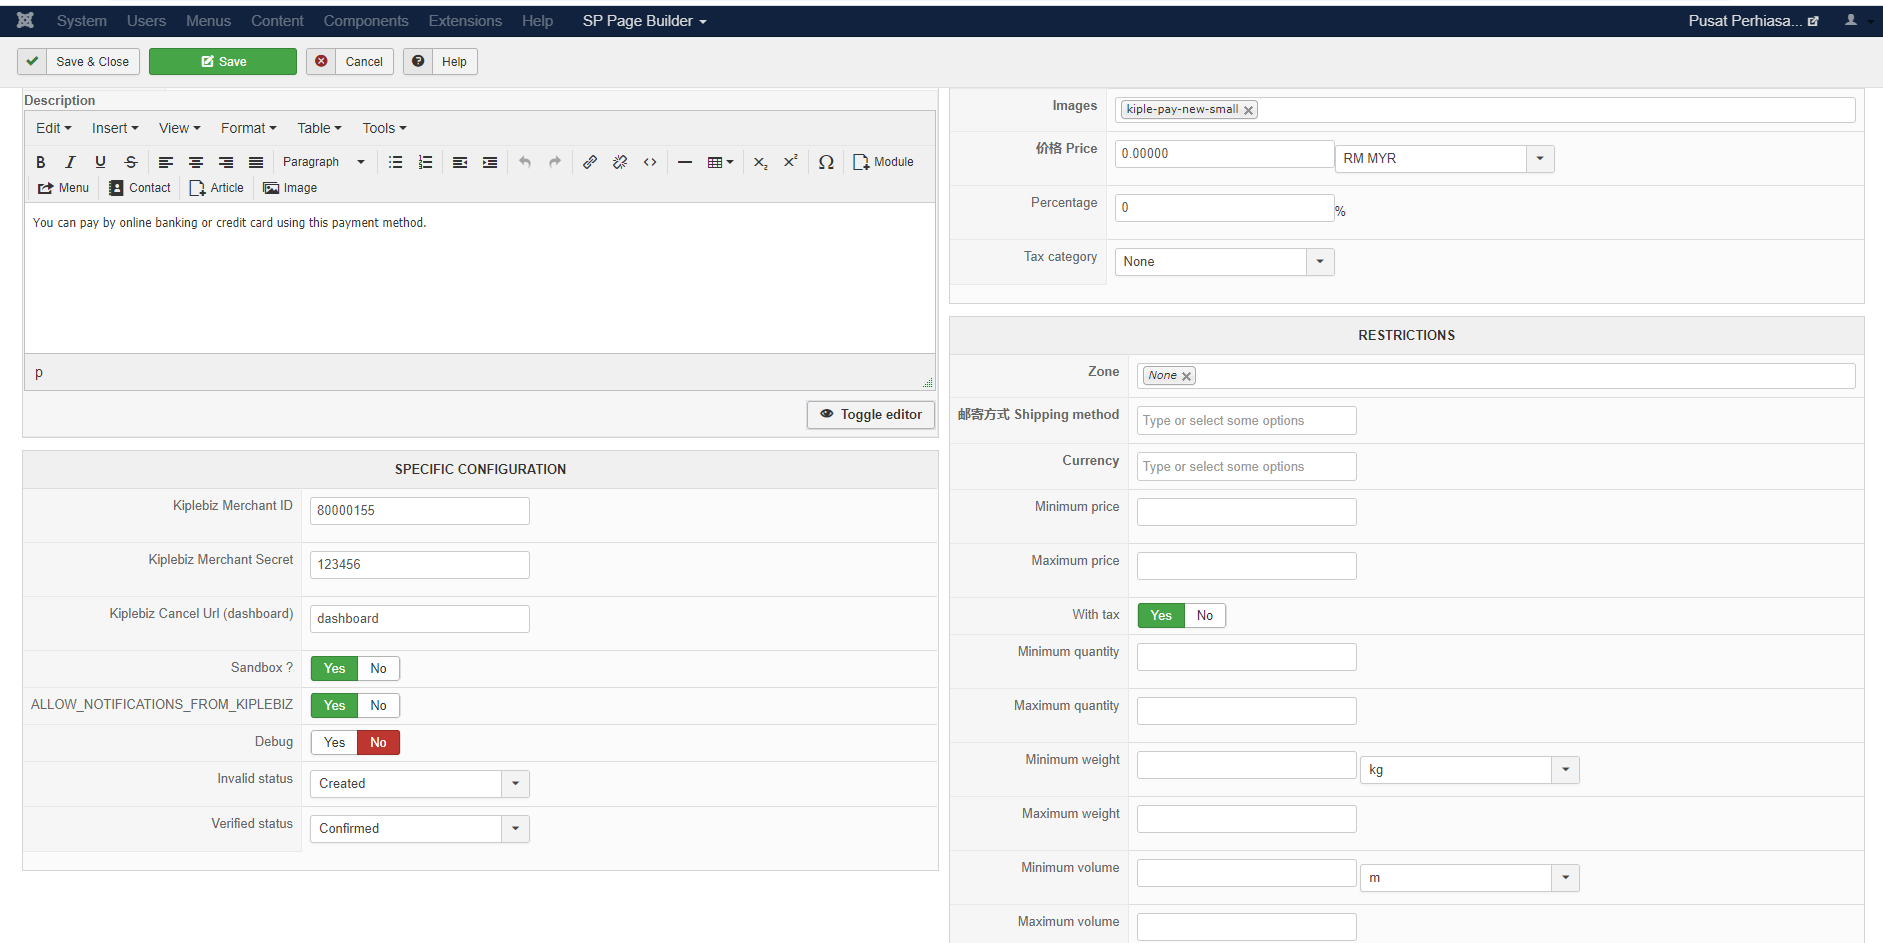Apply superscript formatting
The width and height of the screenshot is (1883, 943).
(x=791, y=162)
